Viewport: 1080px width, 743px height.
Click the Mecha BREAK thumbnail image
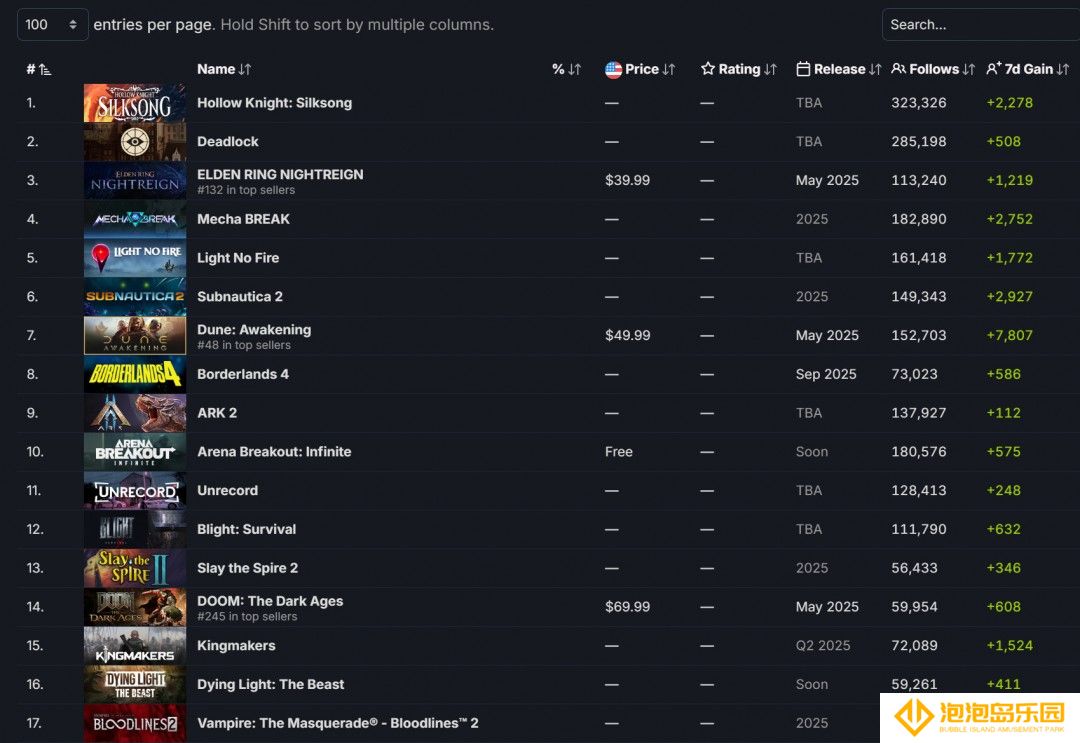135,219
